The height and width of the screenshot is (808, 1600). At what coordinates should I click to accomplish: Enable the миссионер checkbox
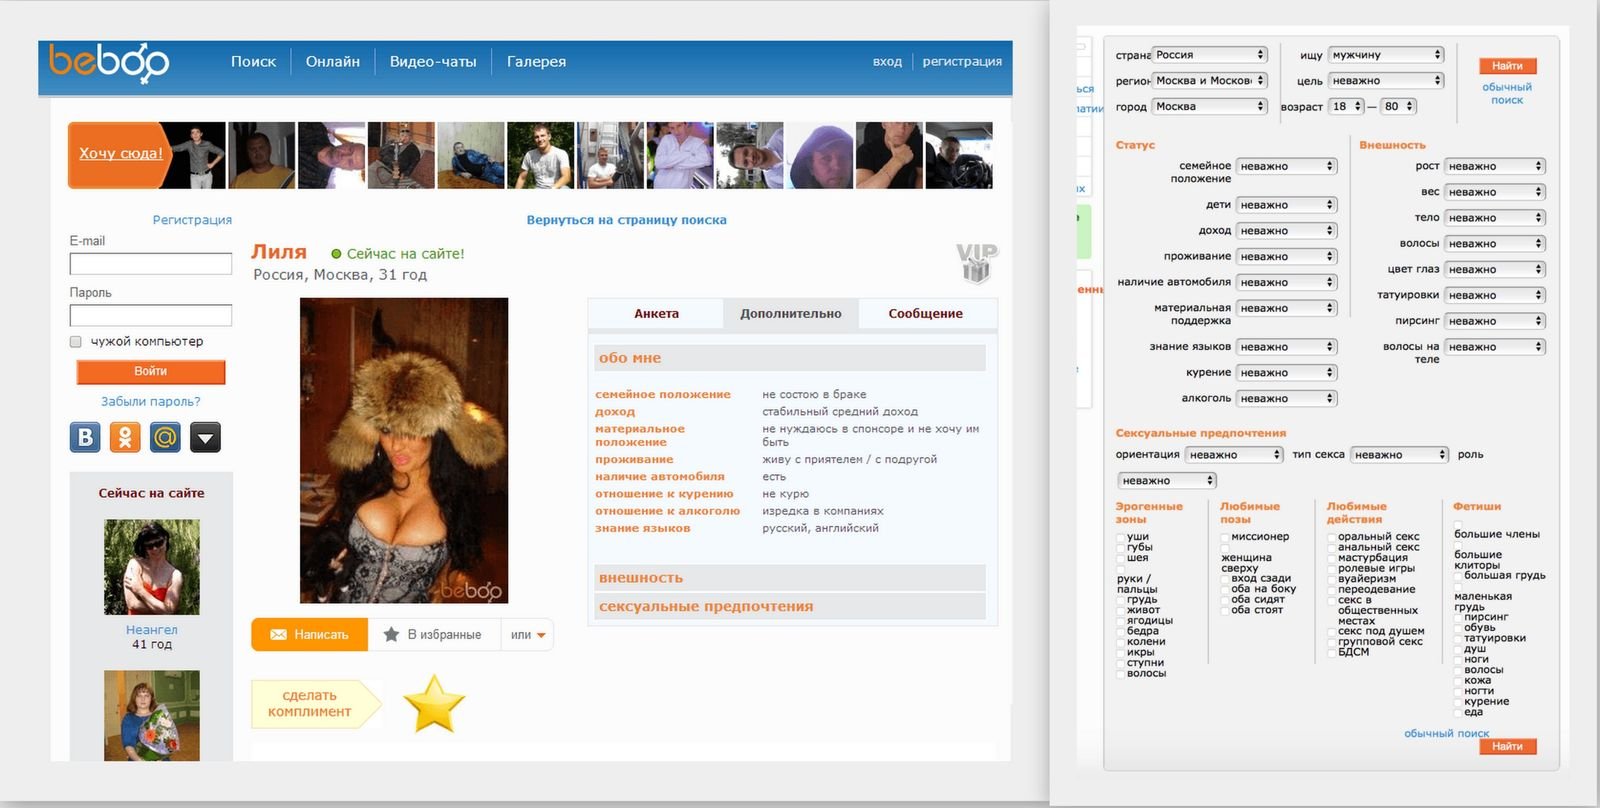(1225, 537)
